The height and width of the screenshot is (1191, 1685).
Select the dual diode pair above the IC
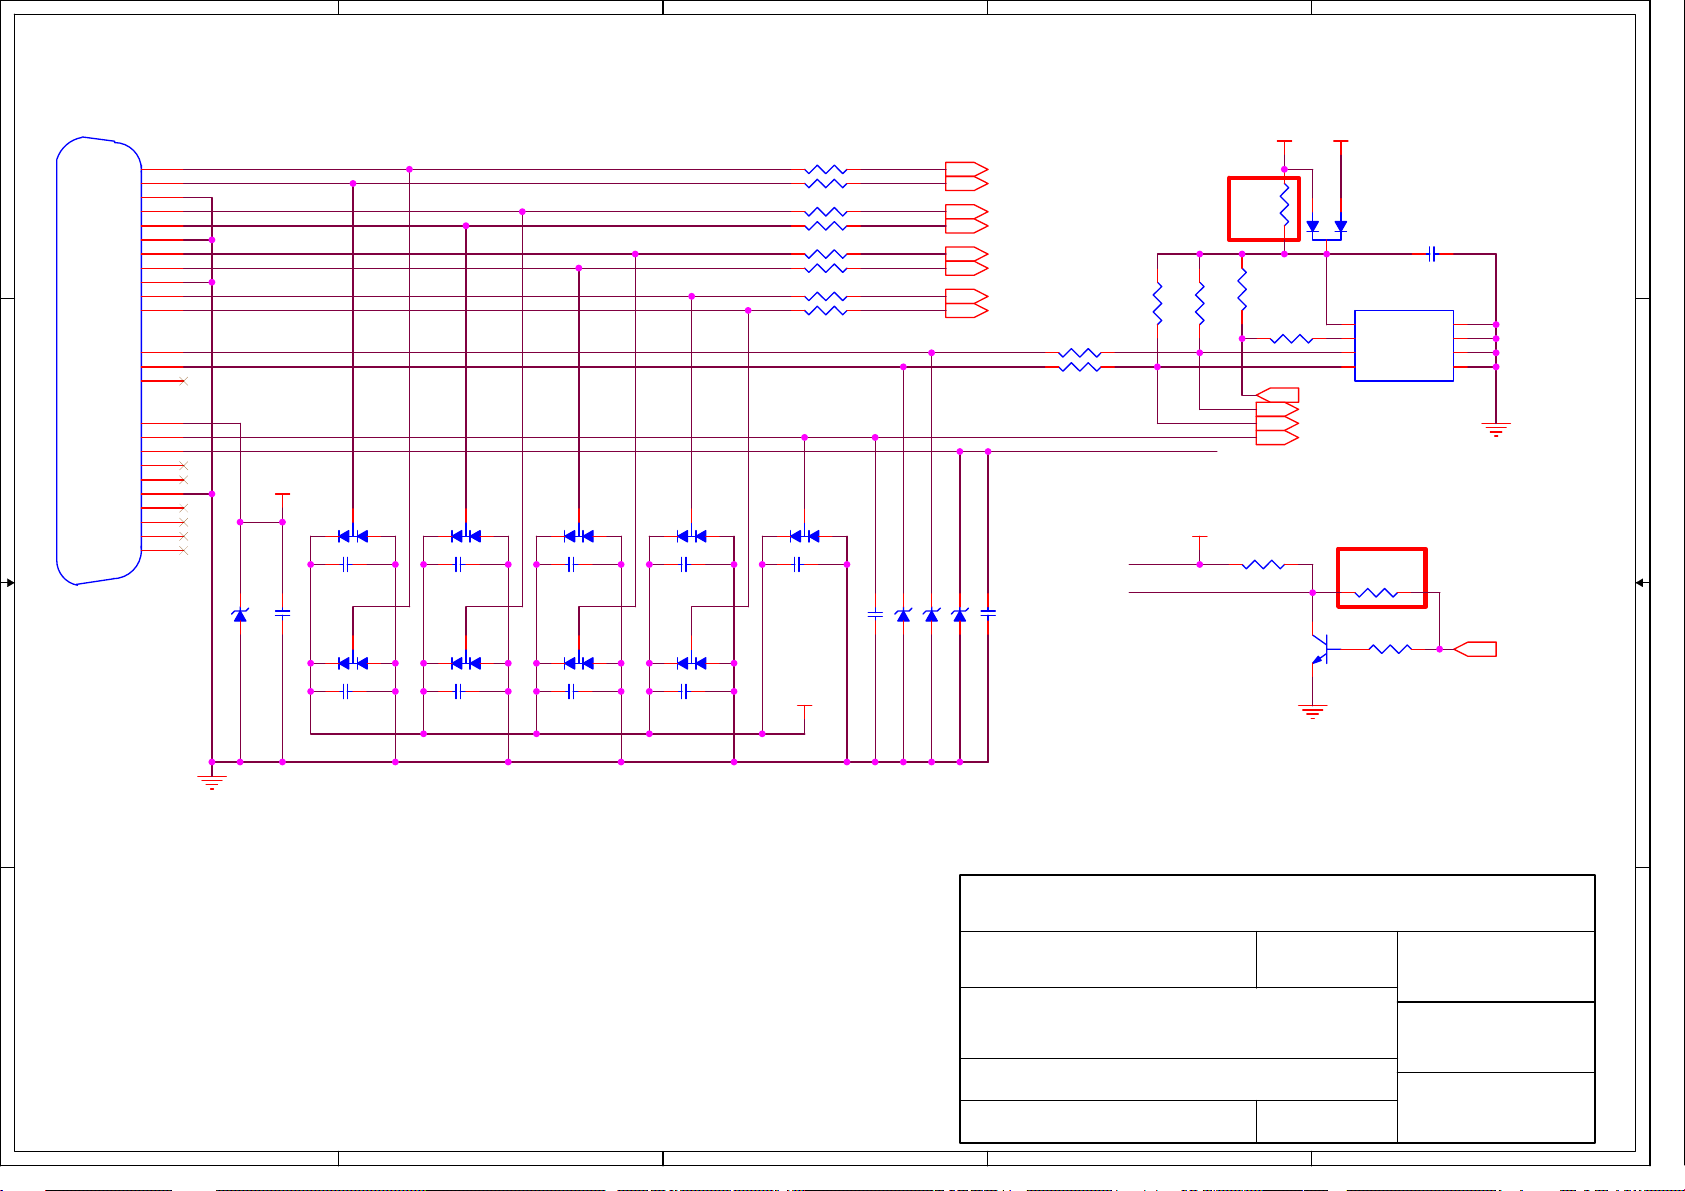tap(1326, 227)
